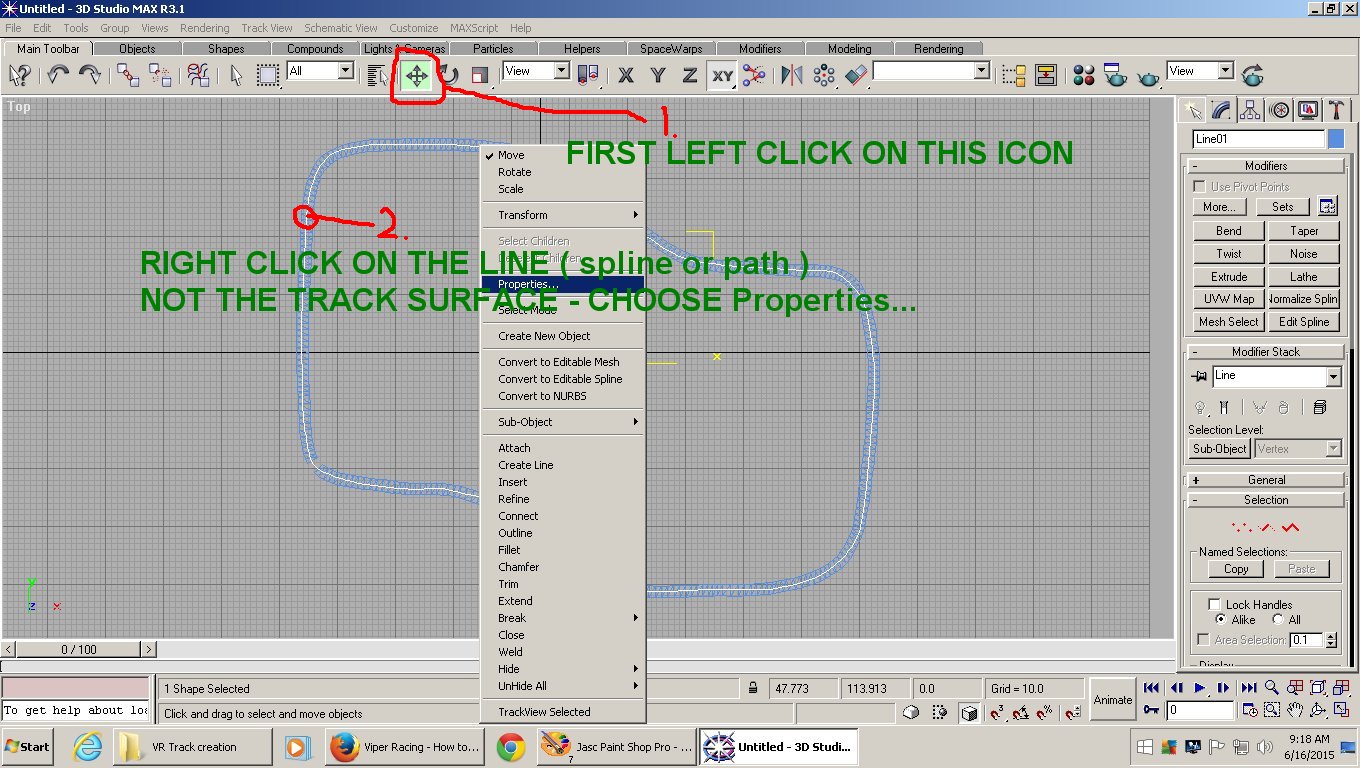Select the All radio button
The width and height of the screenshot is (1360, 768).
[1278, 620]
